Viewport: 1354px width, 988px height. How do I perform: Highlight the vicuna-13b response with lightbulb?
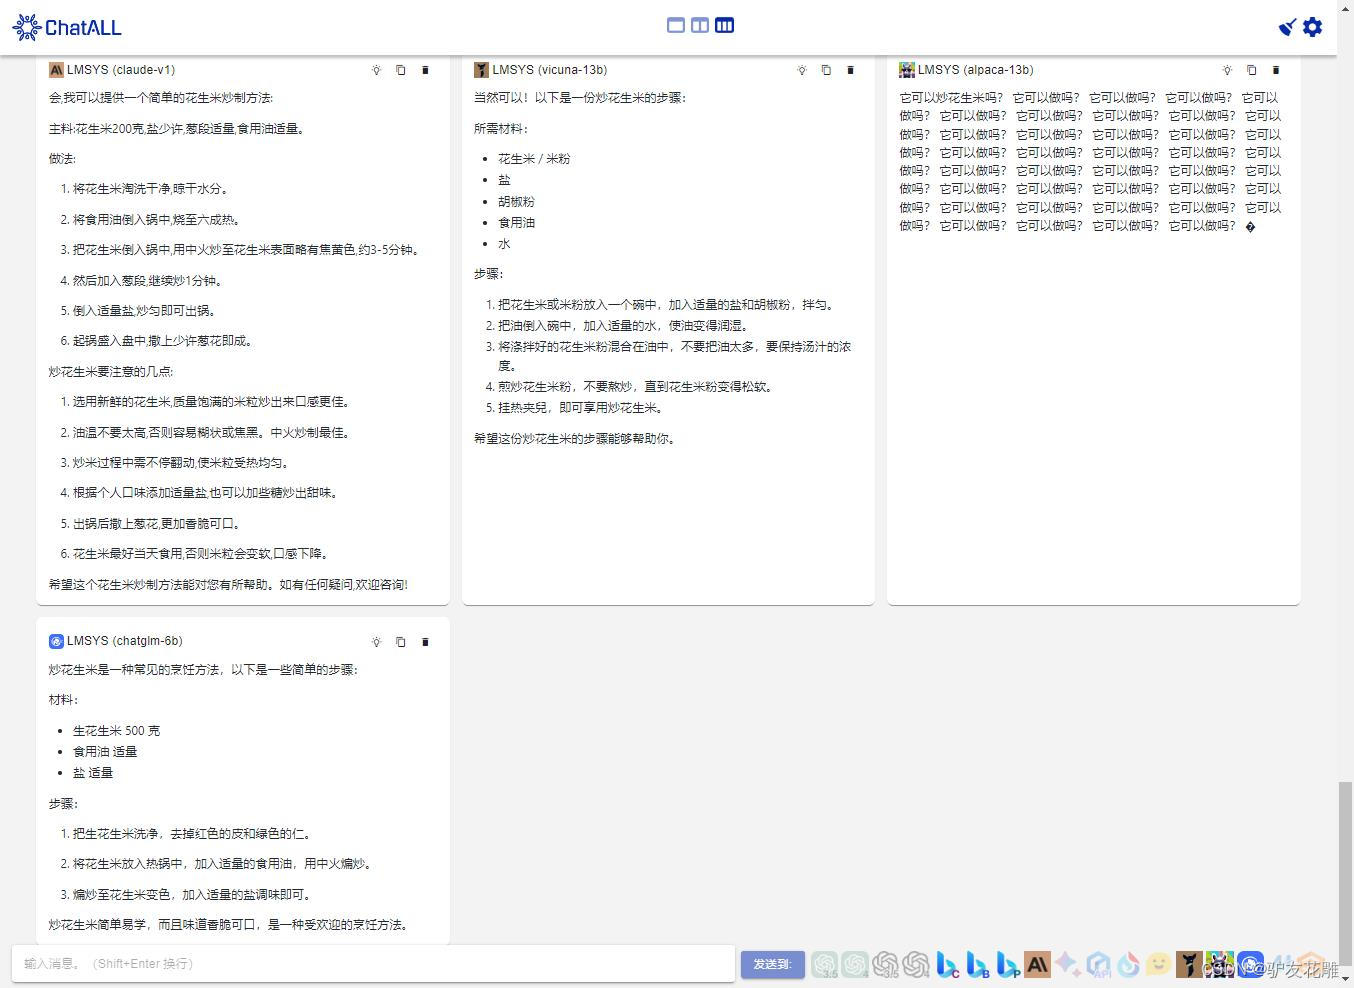pyautogui.click(x=801, y=70)
